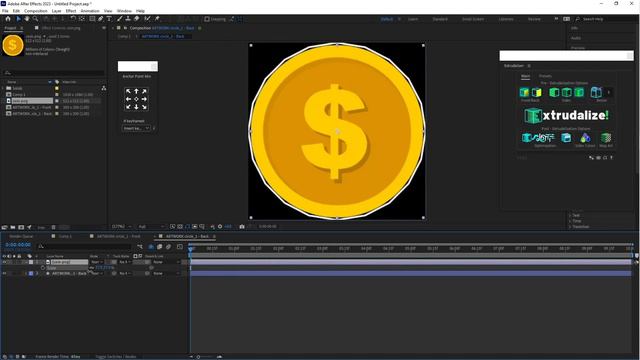Select the Libraries workspace
The height and width of the screenshot is (360, 640).
tap(506, 19)
